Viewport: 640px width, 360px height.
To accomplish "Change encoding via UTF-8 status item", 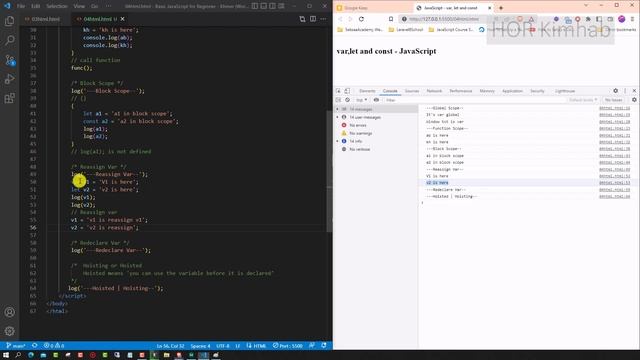I will pos(223,346).
